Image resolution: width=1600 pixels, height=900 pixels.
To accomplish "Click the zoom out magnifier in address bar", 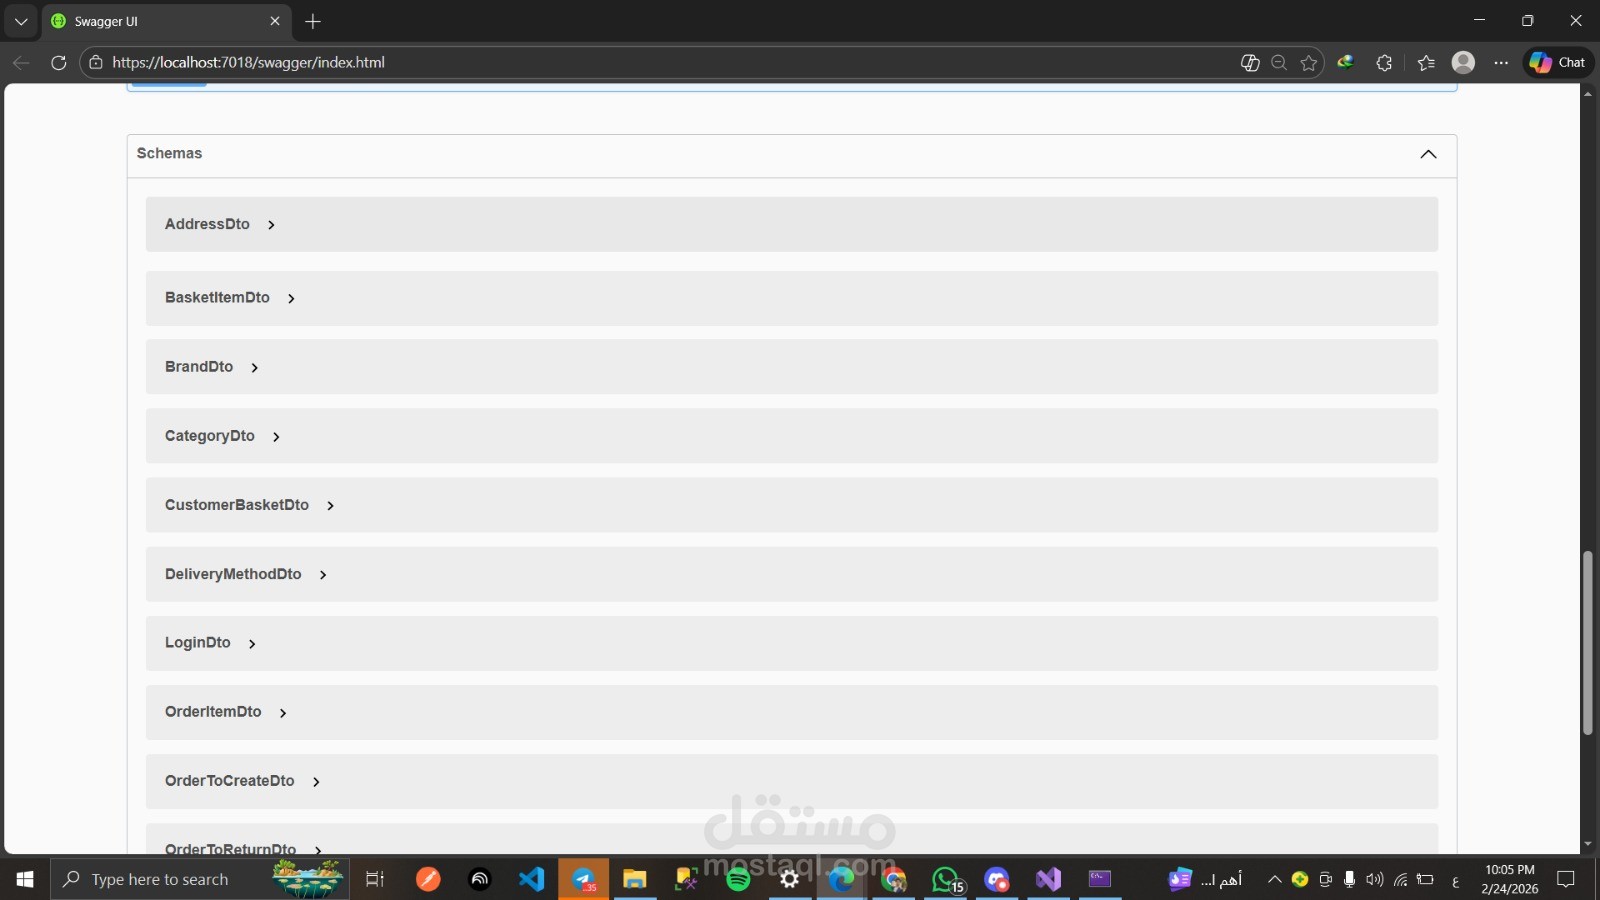I will 1278,62.
